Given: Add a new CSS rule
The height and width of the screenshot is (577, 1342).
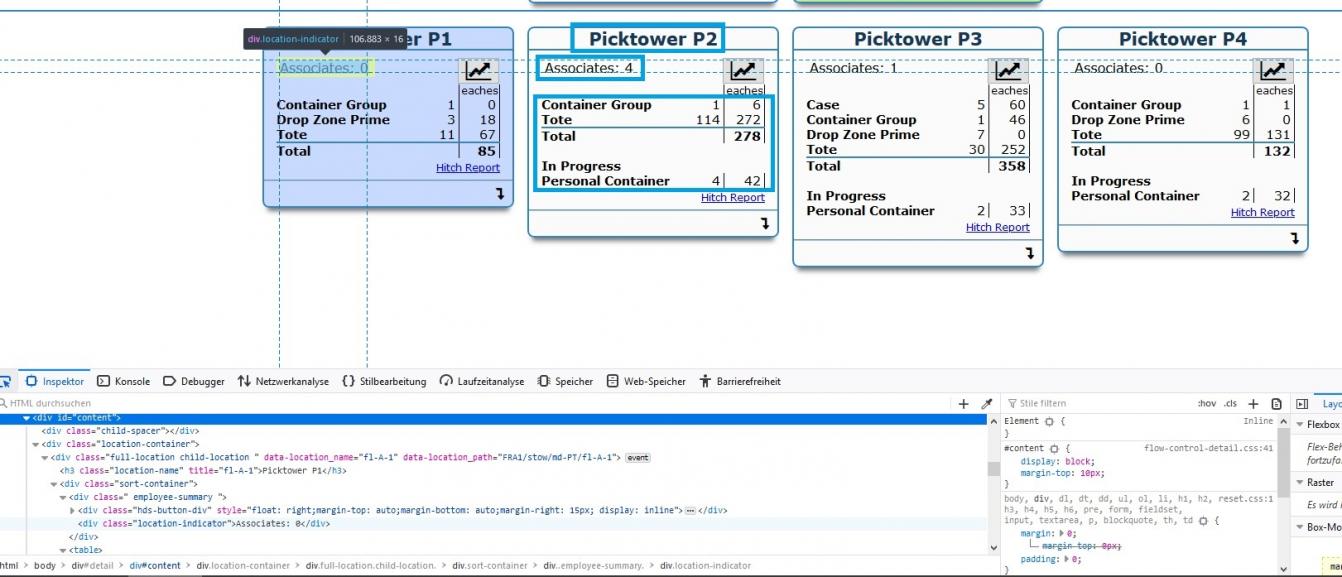Looking at the screenshot, I should click(1254, 404).
